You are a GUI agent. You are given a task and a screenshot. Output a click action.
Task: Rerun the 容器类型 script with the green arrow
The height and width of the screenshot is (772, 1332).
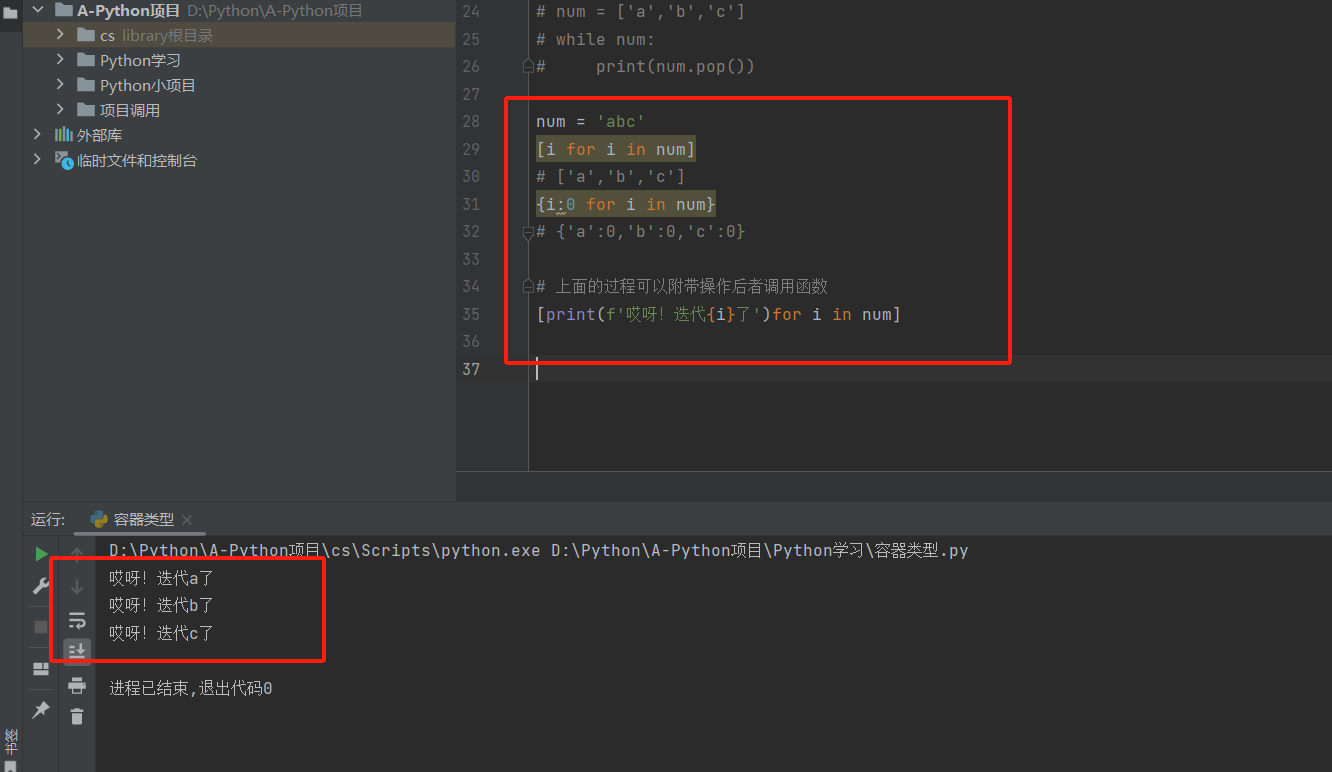pos(41,553)
